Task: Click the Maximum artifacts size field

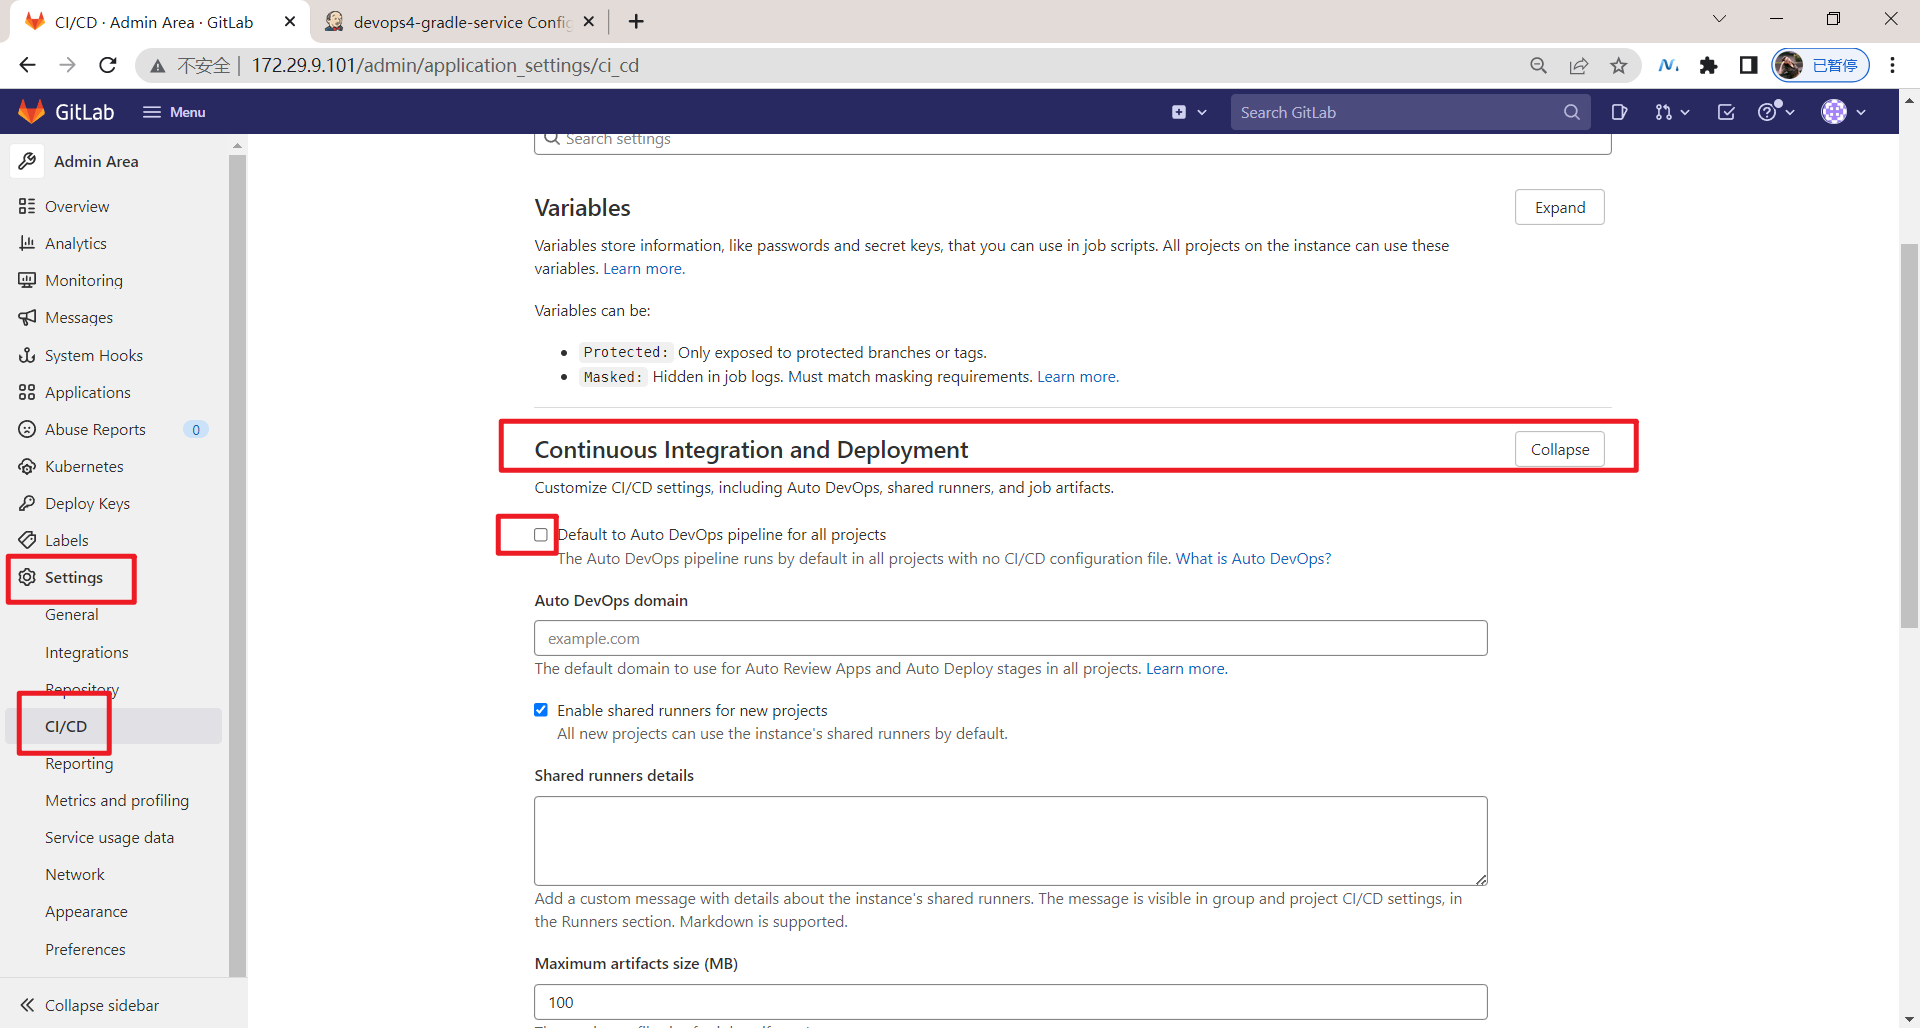Action: (1010, 1002)
